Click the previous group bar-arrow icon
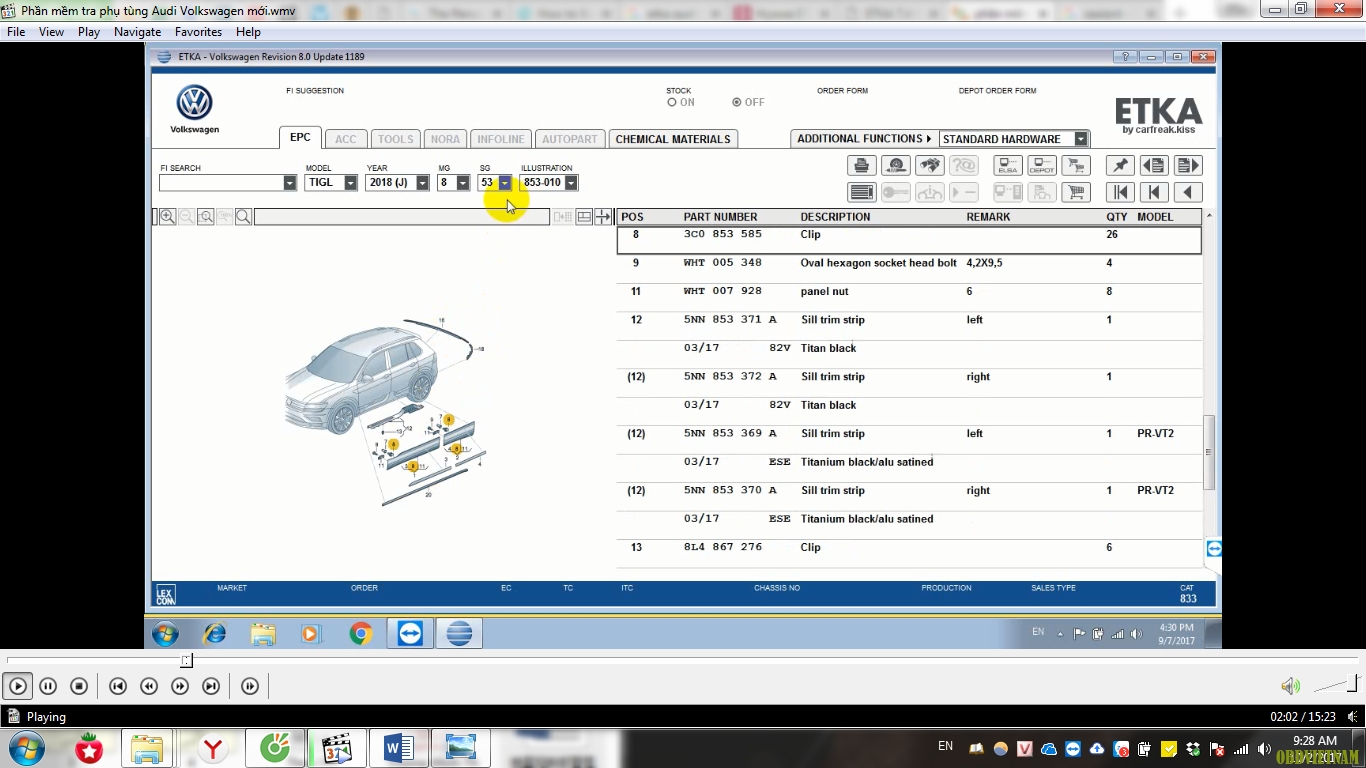Viewport: 1366px width, 768px height. 1154,192
